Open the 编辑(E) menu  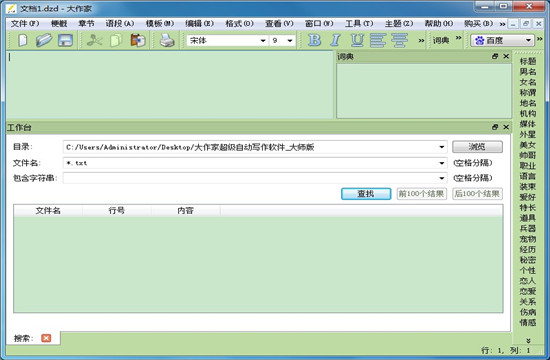[x=199, y=24]
